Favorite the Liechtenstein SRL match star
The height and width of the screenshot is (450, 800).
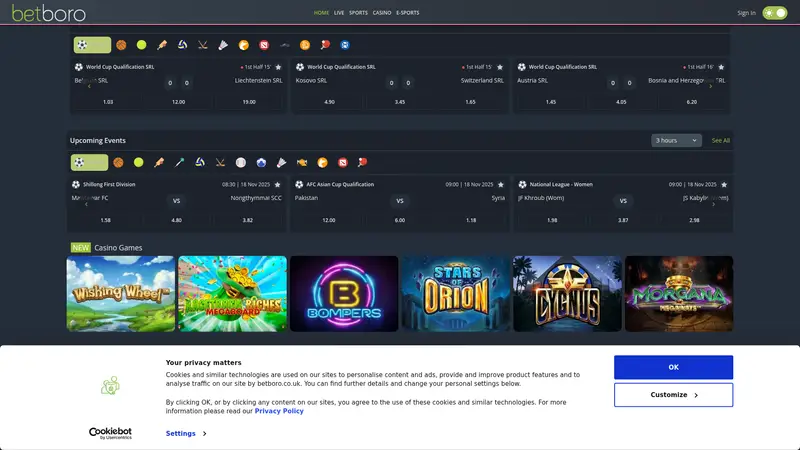point(278,67)
